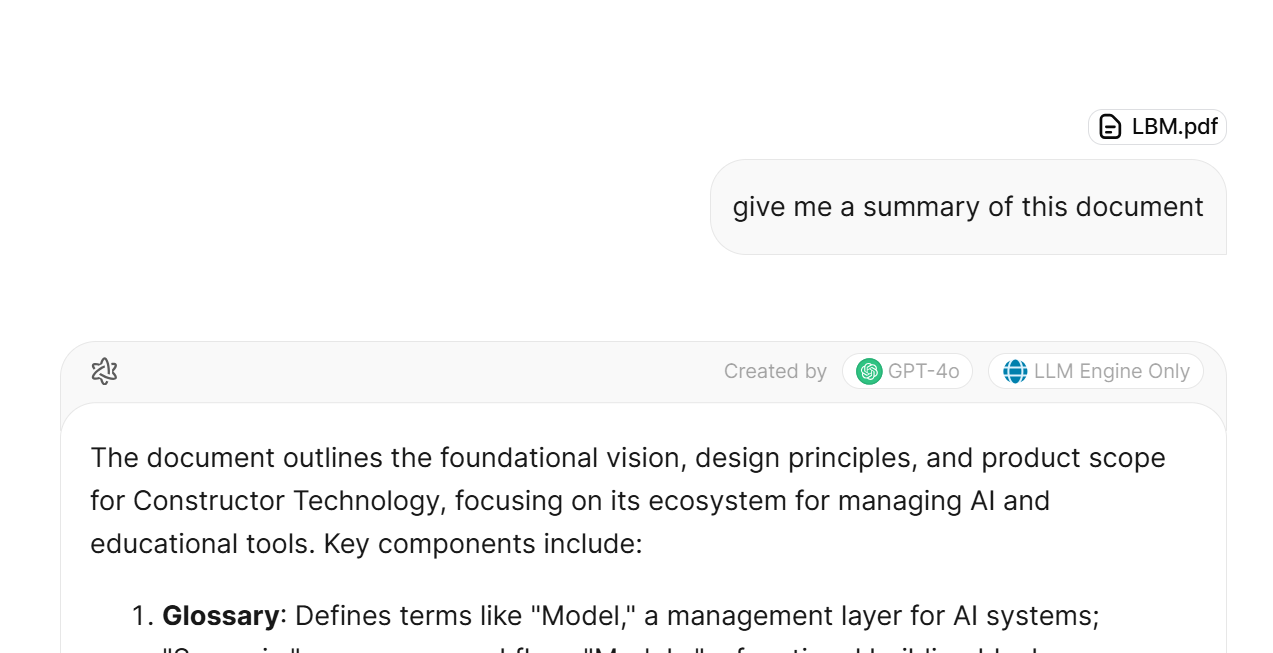Viewport: 1273px width, 653px height.
Task: Click the assistant logo in response header
Action: [104, 371]
